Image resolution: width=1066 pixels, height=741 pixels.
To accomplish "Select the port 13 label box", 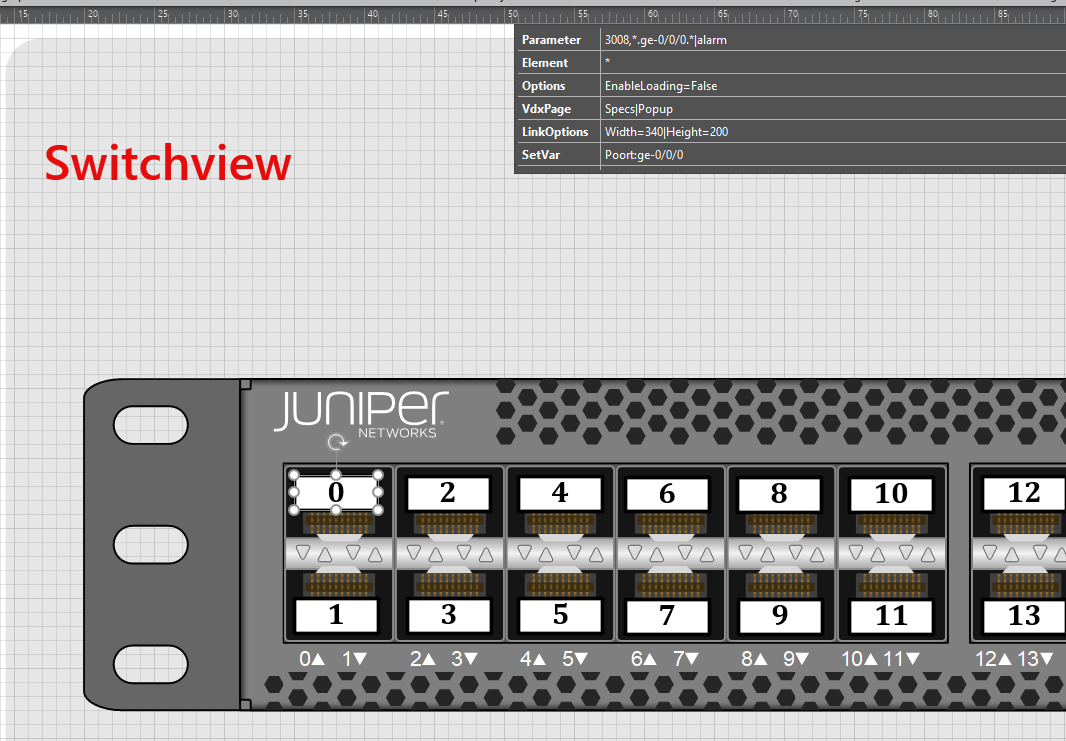I will 1024,616.
